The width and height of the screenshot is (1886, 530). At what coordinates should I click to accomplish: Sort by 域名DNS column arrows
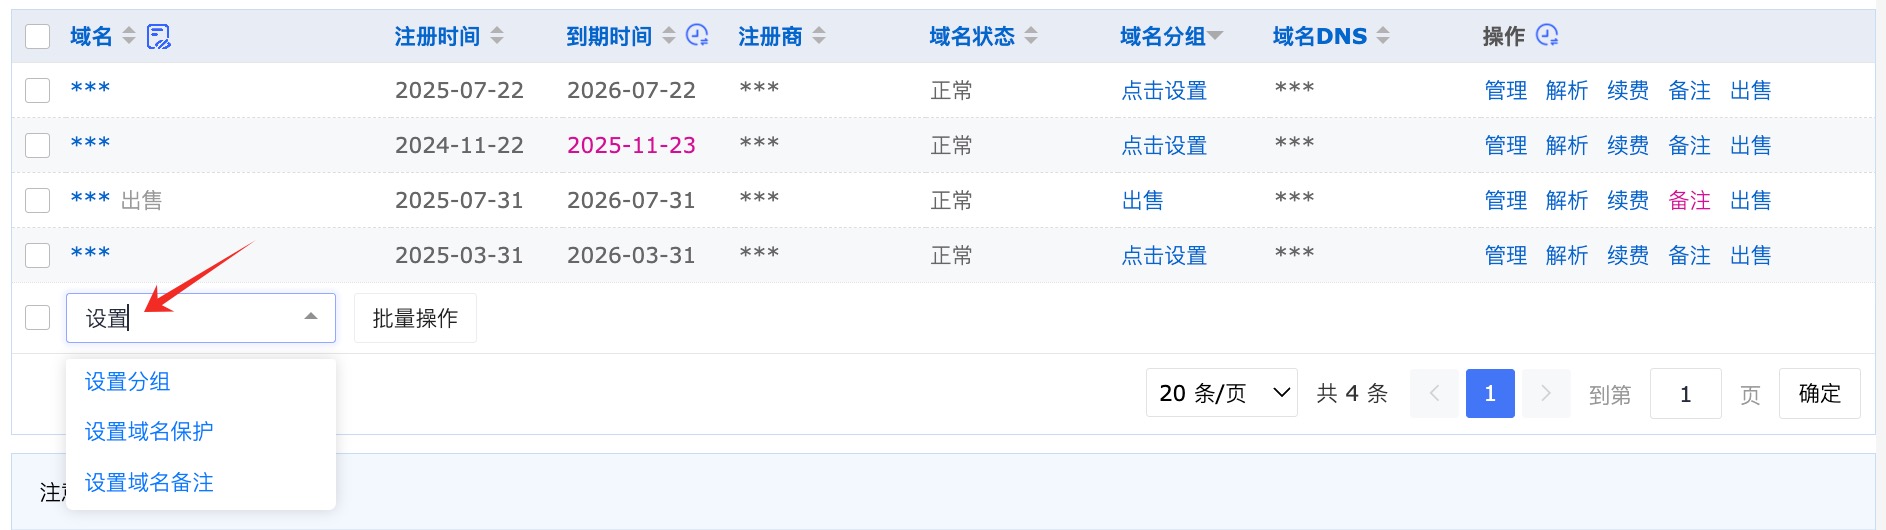[1383, 37]
